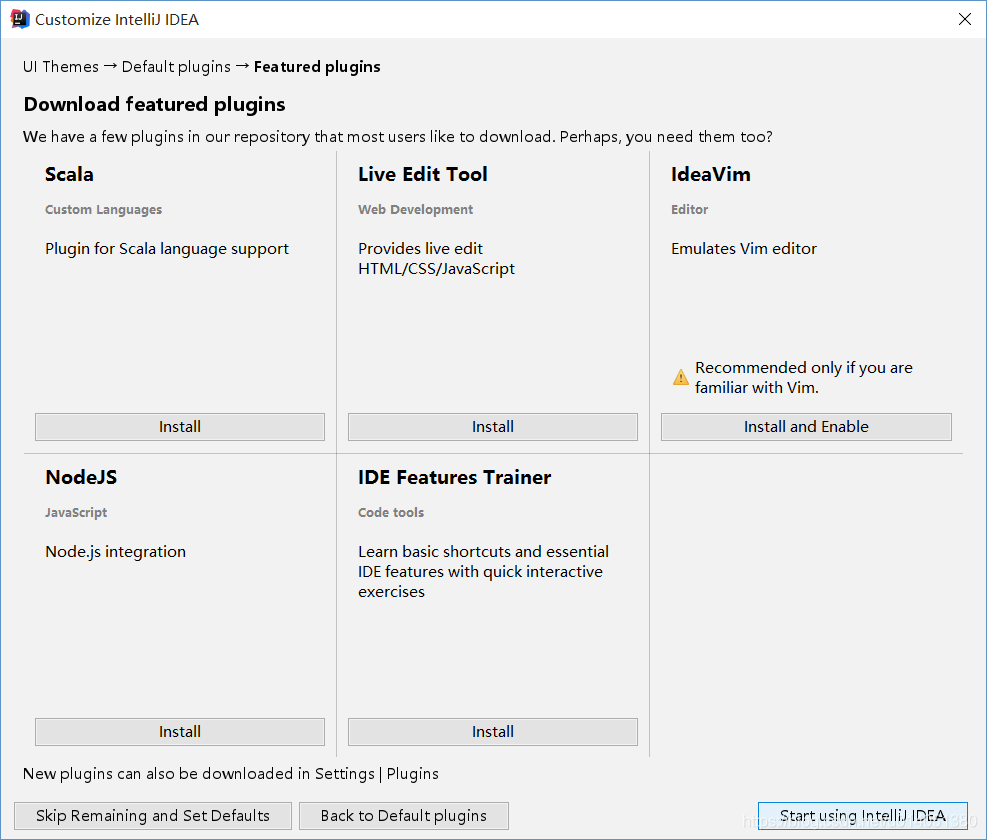Click the Code tools category label
The image size is (987, 840).
[x=391, y=513]
